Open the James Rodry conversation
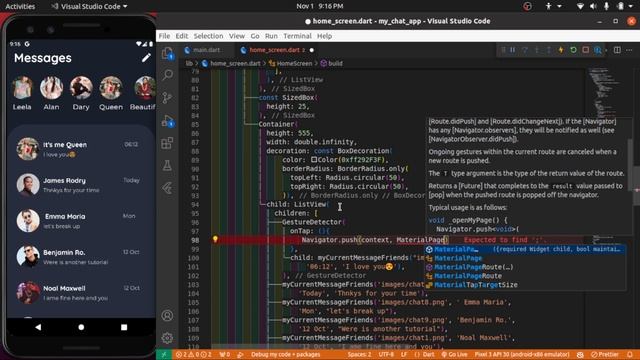 [x=80, y=185]
